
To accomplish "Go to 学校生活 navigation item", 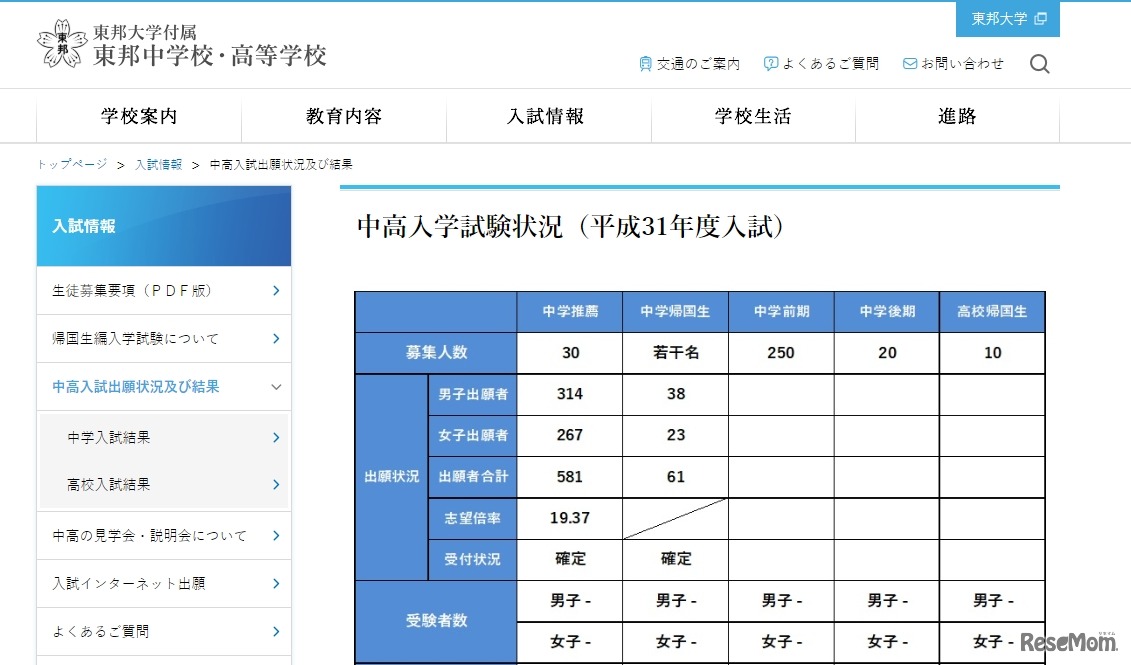I will (753, 116).
